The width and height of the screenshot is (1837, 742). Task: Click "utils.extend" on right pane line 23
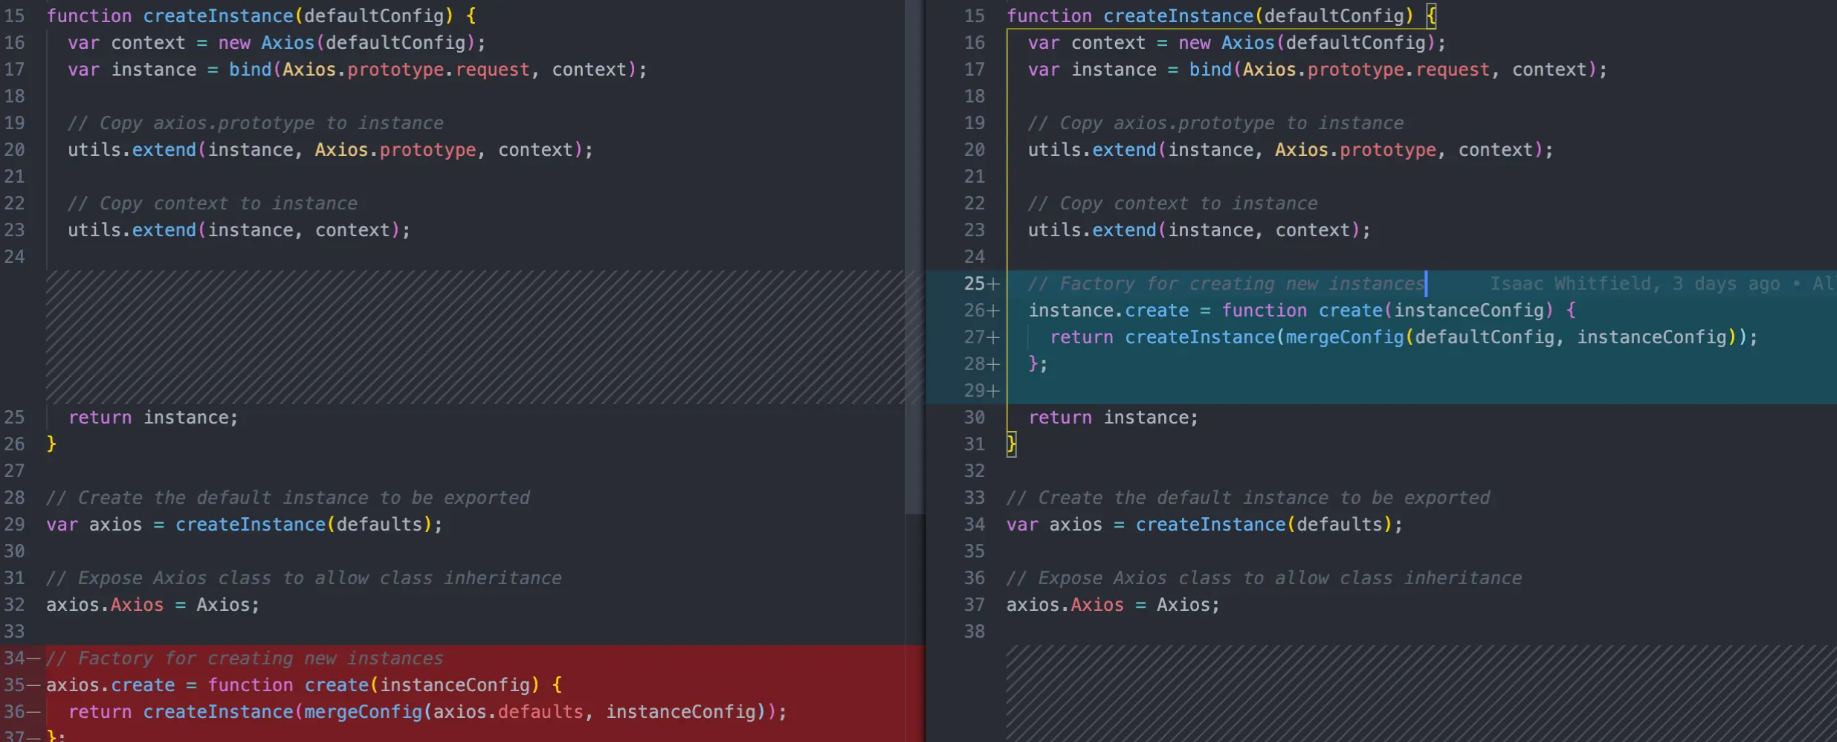1092,231
